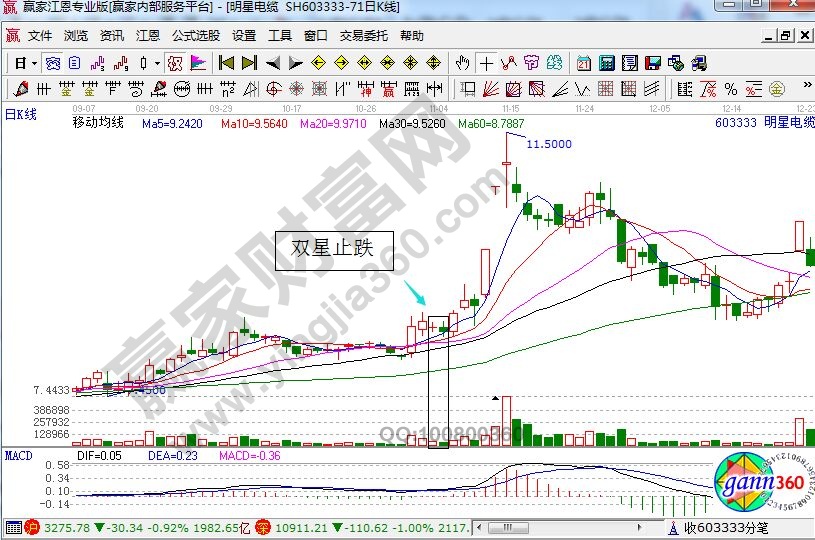Open the 交易委托 menu

pos(363,35)
